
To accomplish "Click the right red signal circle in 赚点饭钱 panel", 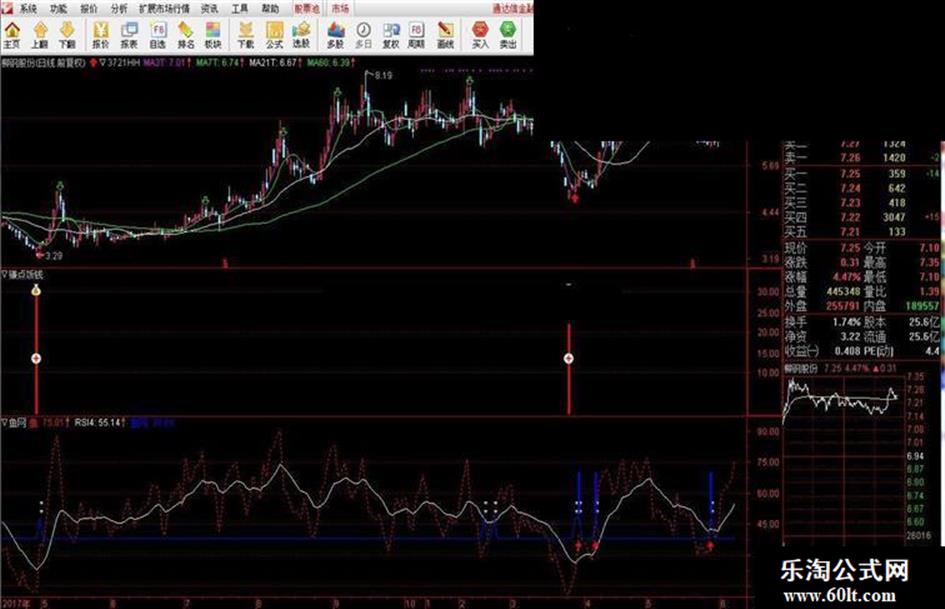I will pos(568,359).
